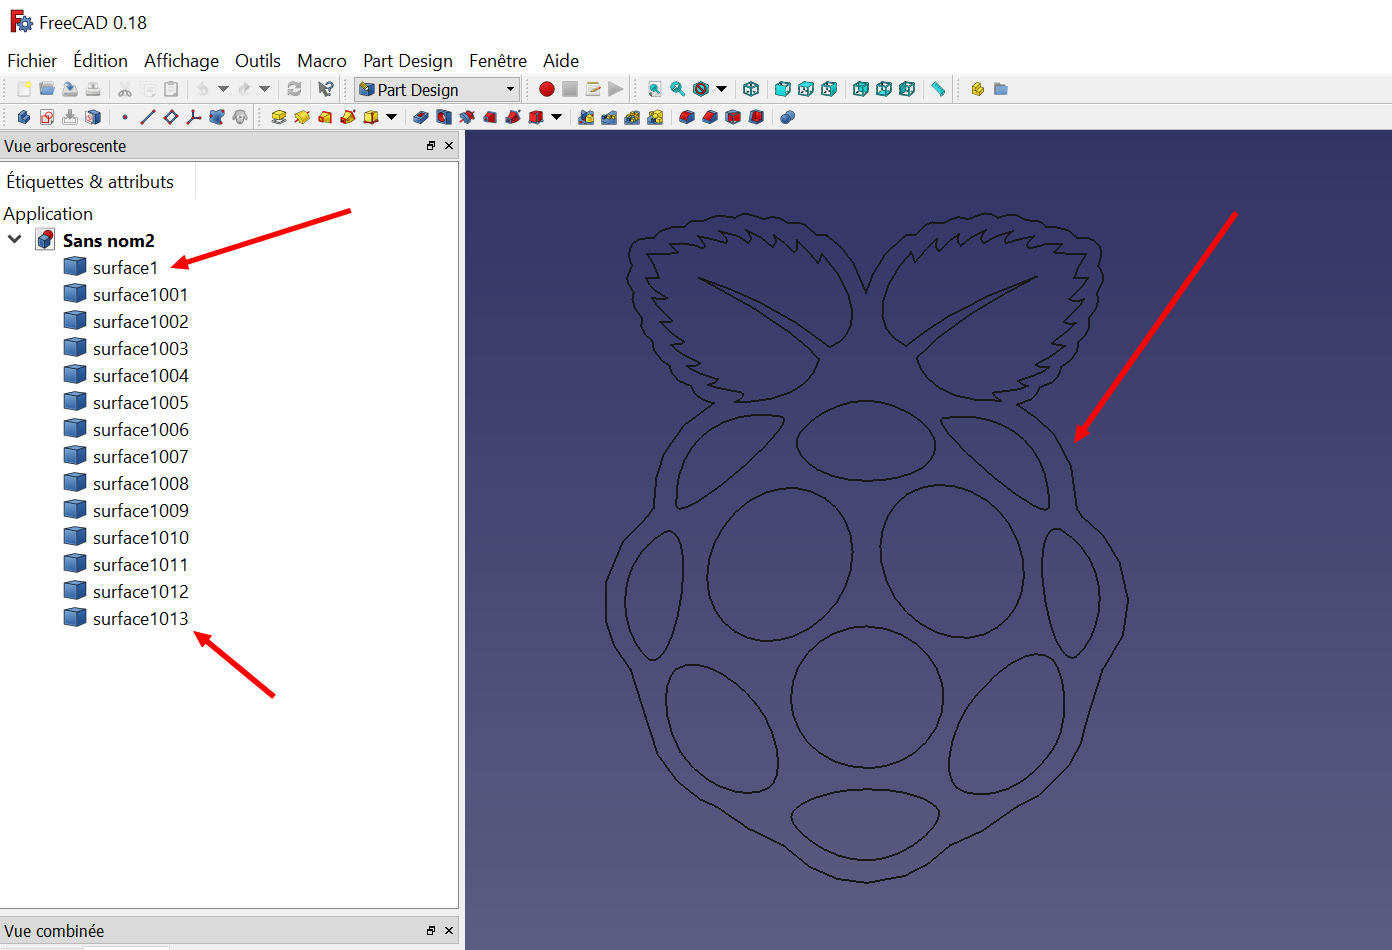Undock the Vue arborescente panel
1392x950 pixels.
[x=431, y=146]
